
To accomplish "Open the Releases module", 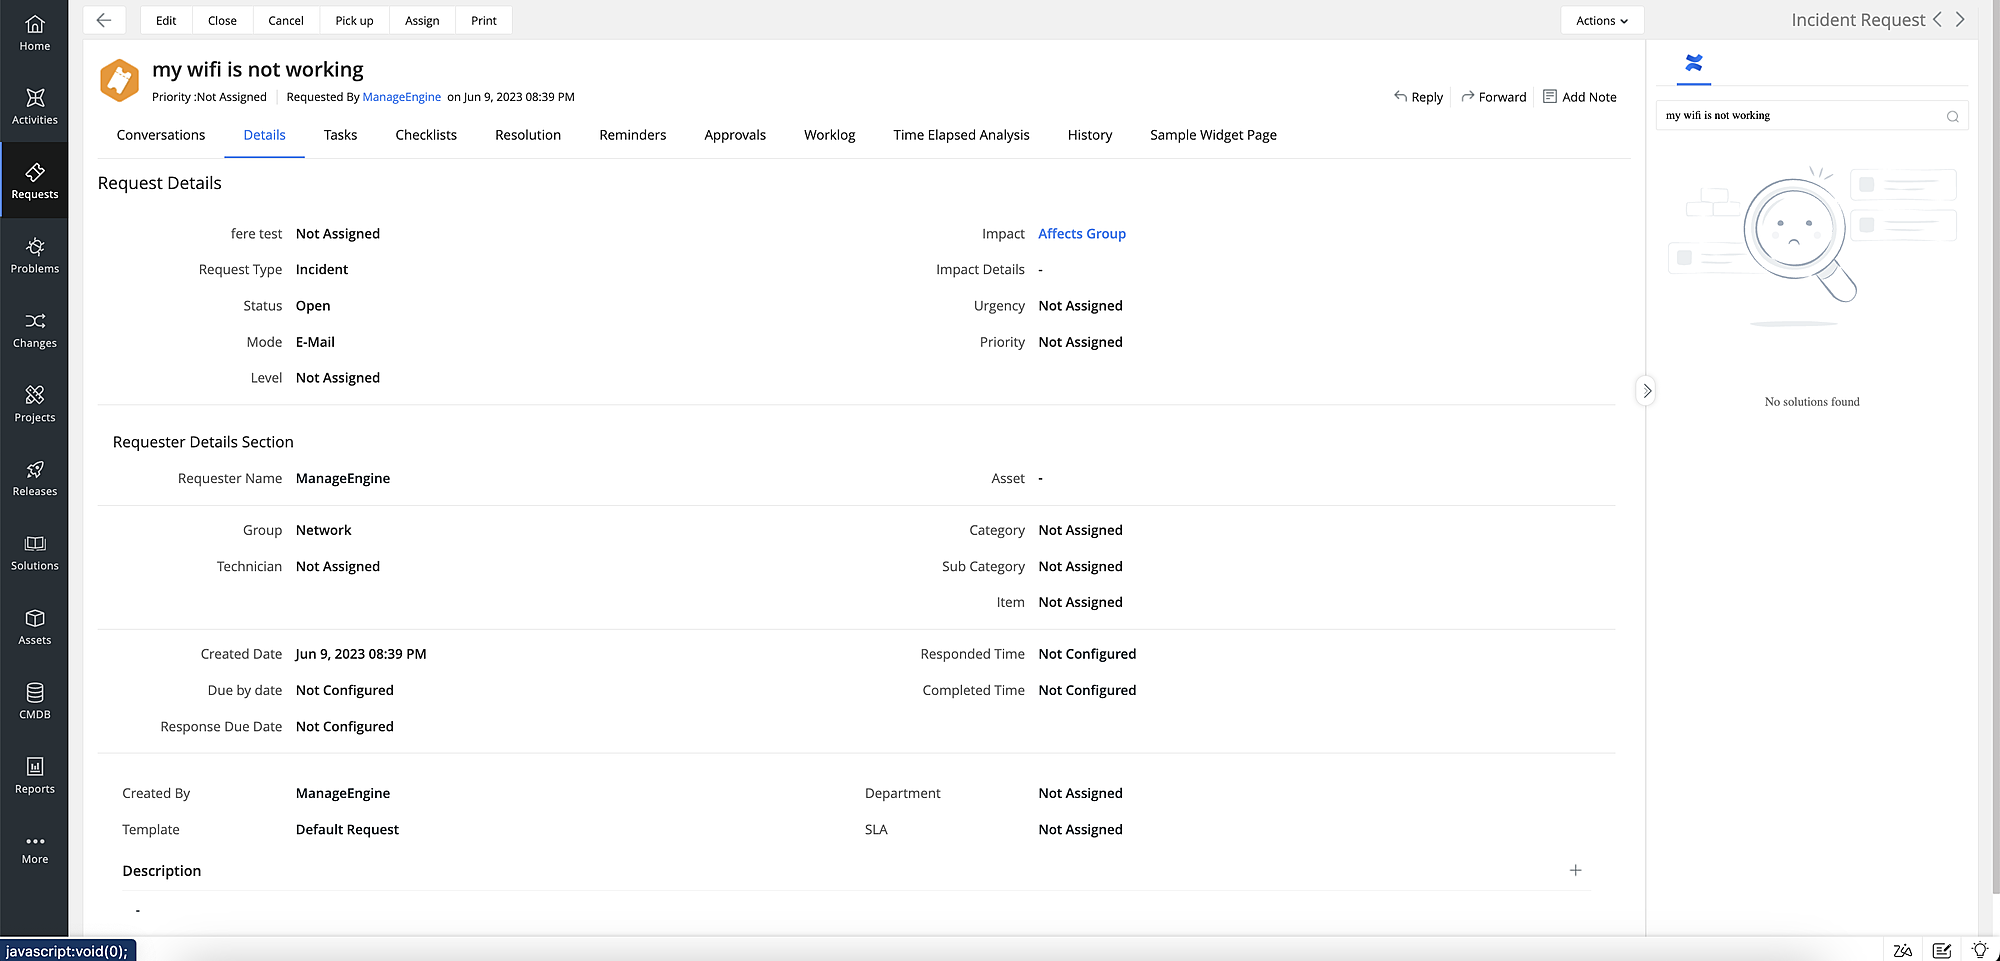I will (35, 478).
